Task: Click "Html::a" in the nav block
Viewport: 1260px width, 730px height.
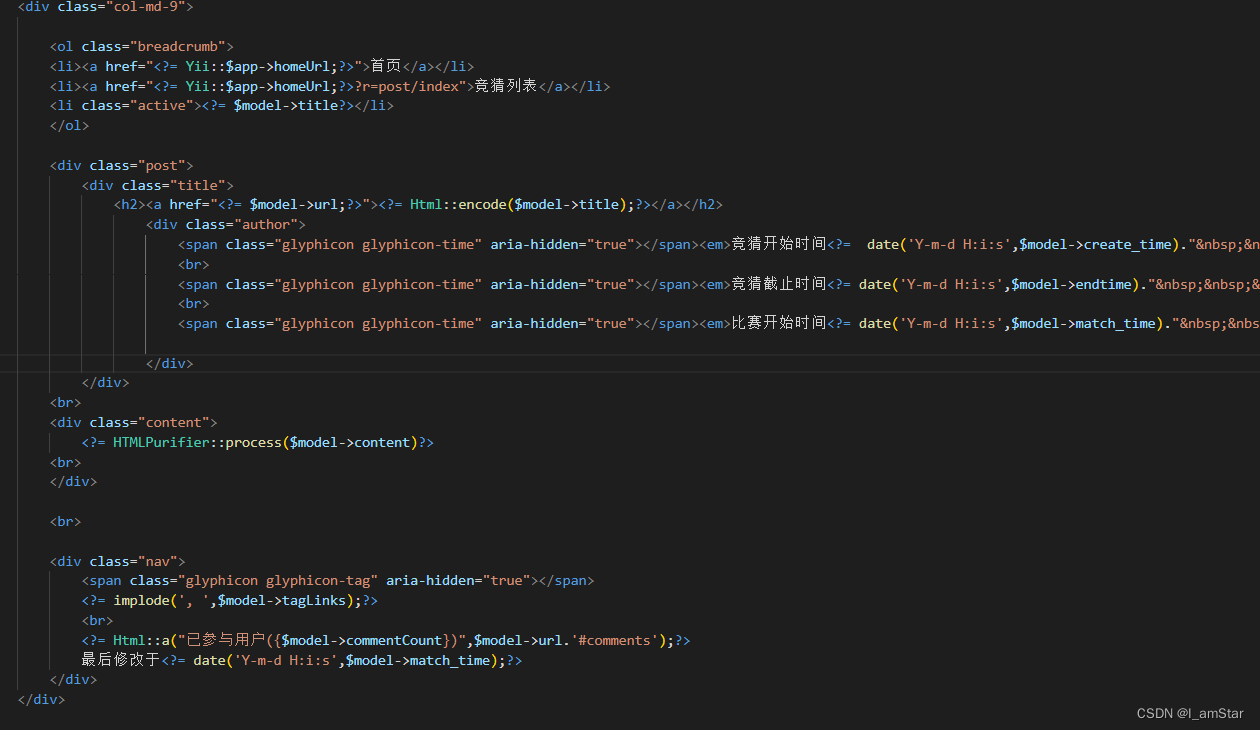Action: (141, 640)
